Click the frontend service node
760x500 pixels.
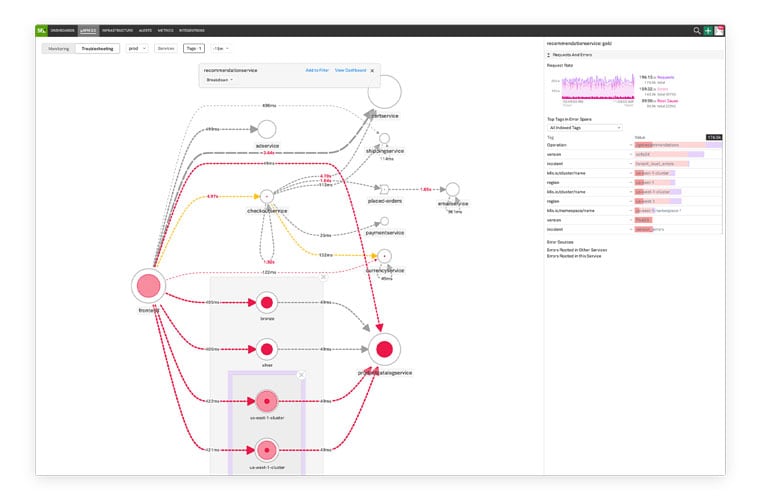147,285
